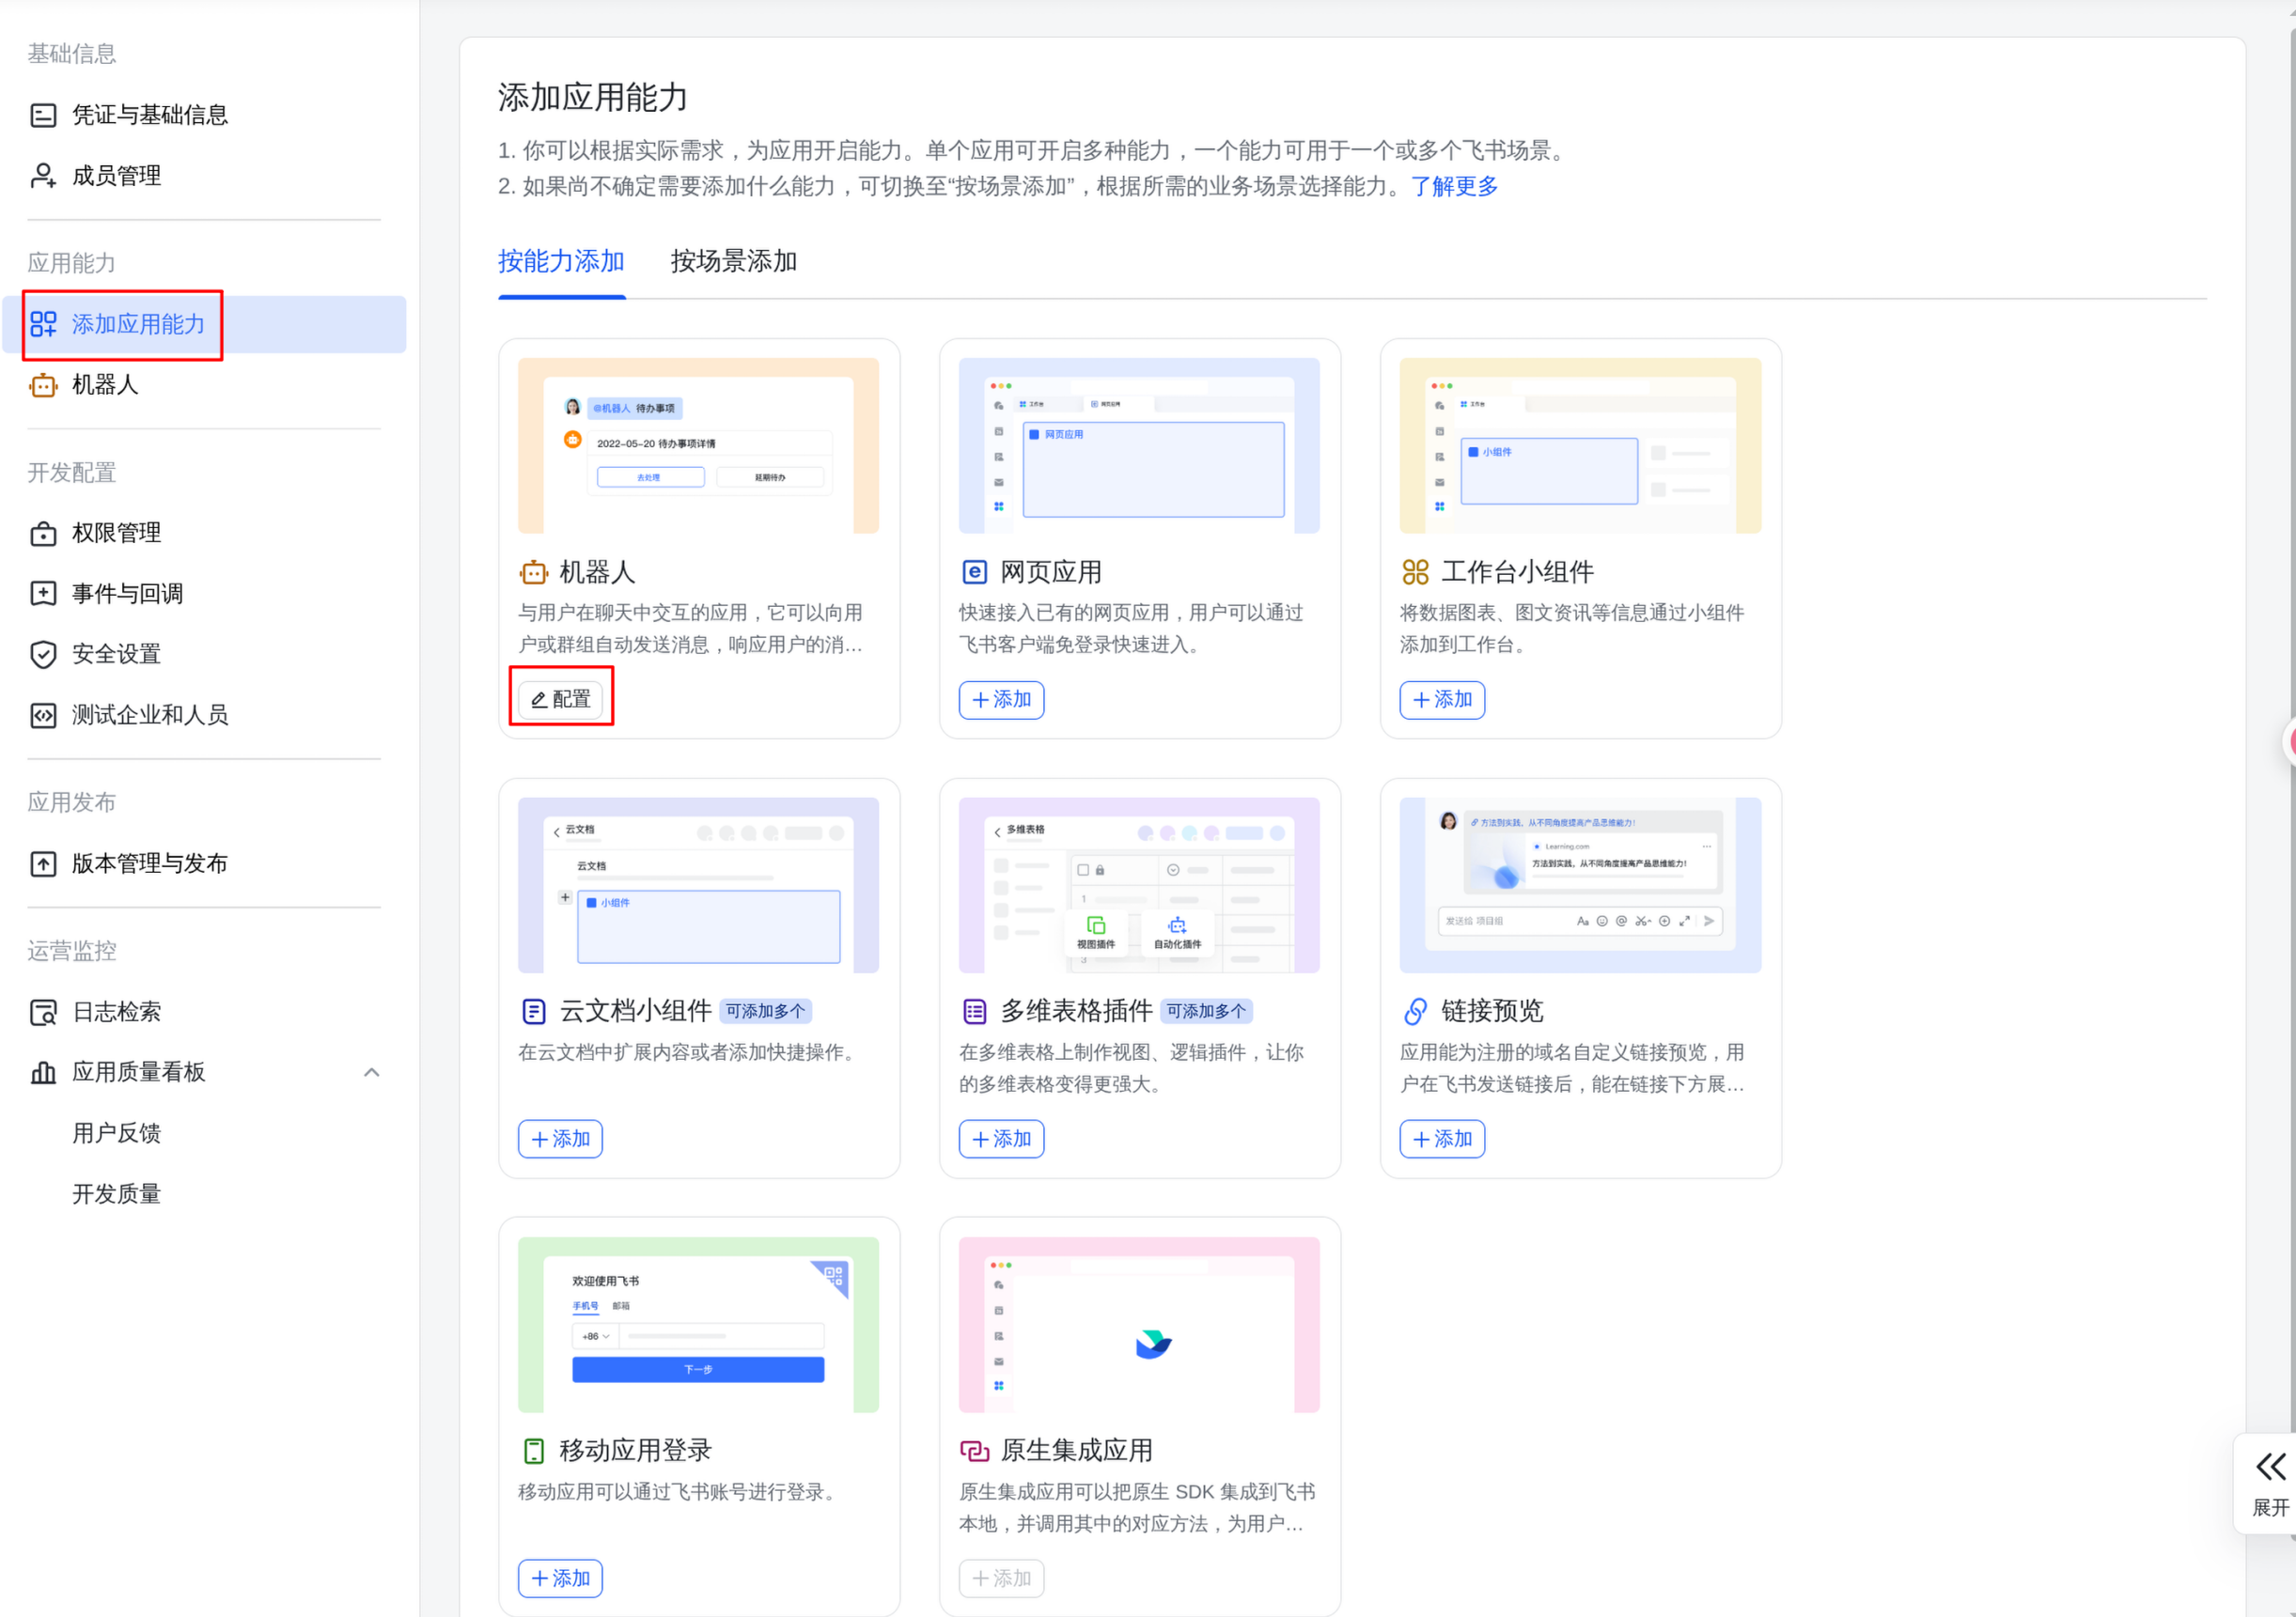Open 机器人 sidebar menu item
2296x1617 pixels.
(x=204, y=385)
